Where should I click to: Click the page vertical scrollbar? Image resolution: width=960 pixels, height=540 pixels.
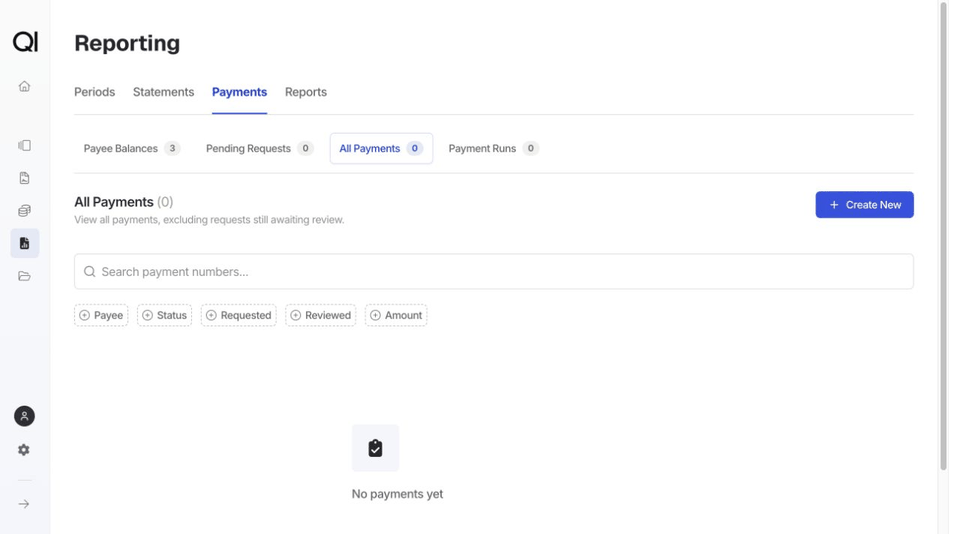coord(943,236)
